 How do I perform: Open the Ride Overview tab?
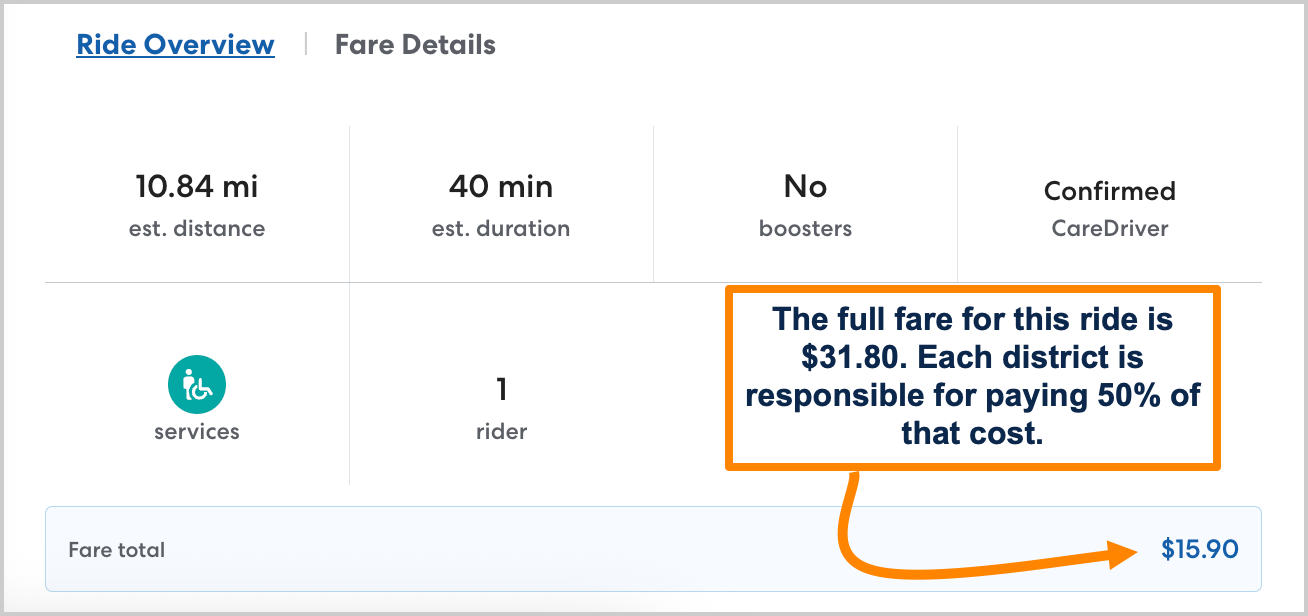click(175, 45)
